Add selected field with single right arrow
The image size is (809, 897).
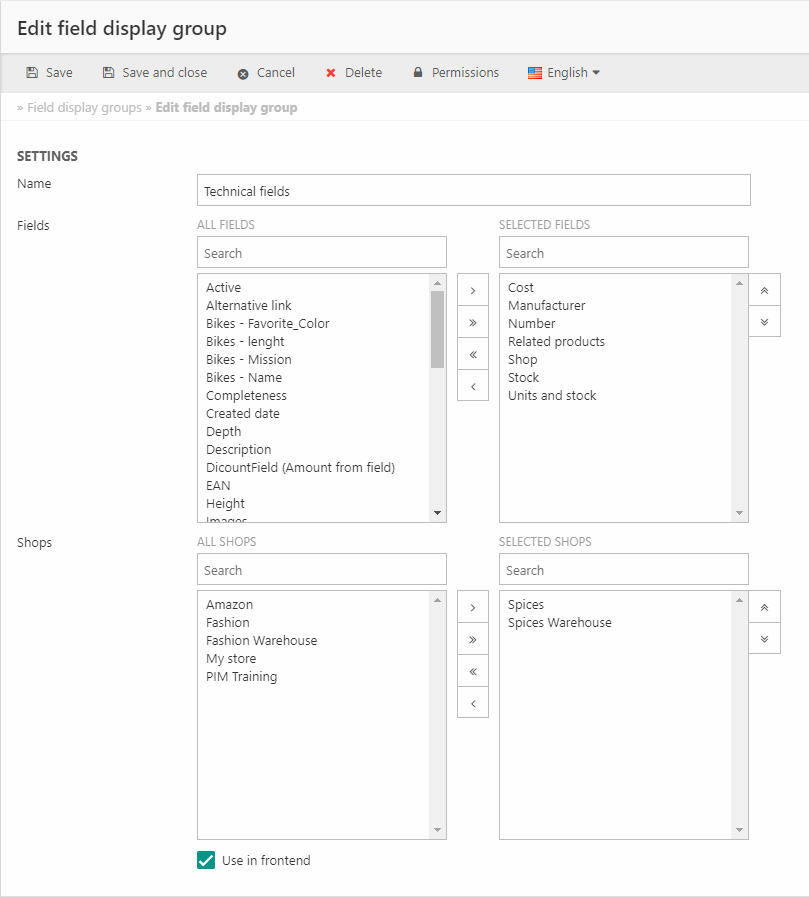pos(472,291)
